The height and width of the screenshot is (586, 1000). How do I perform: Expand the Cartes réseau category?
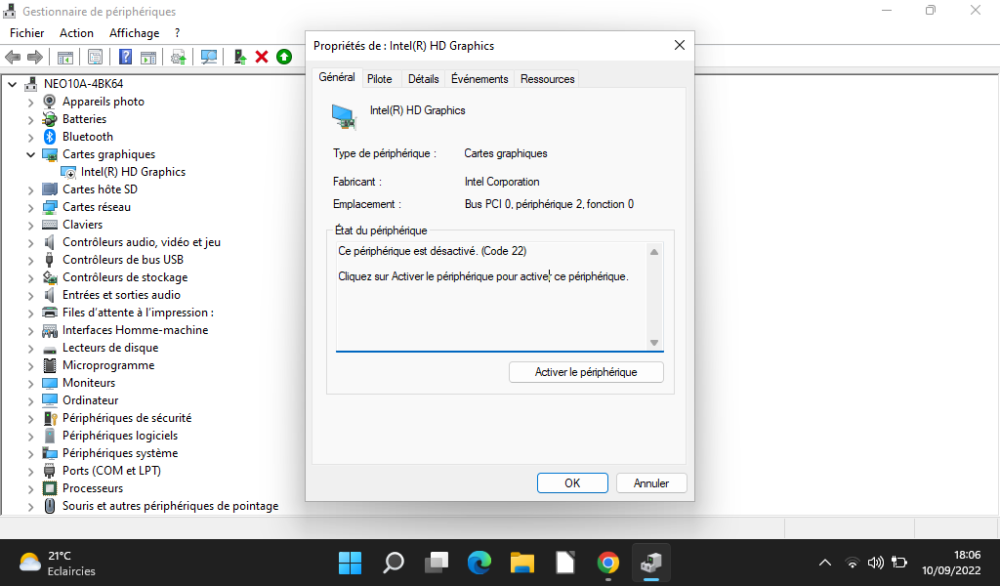click(31, 207)
